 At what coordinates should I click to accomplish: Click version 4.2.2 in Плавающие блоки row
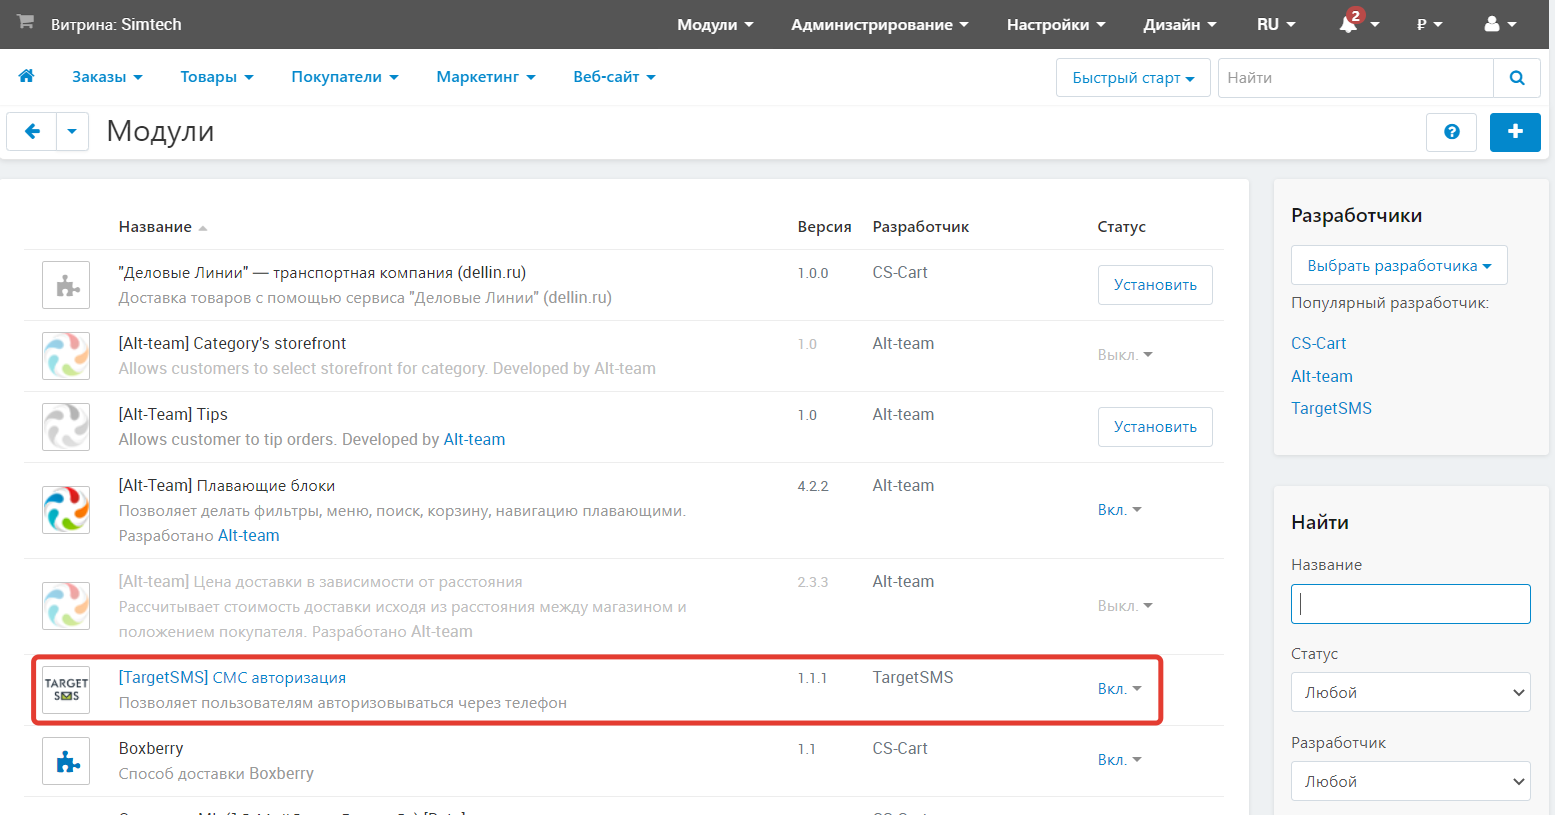tap(812, 486)
